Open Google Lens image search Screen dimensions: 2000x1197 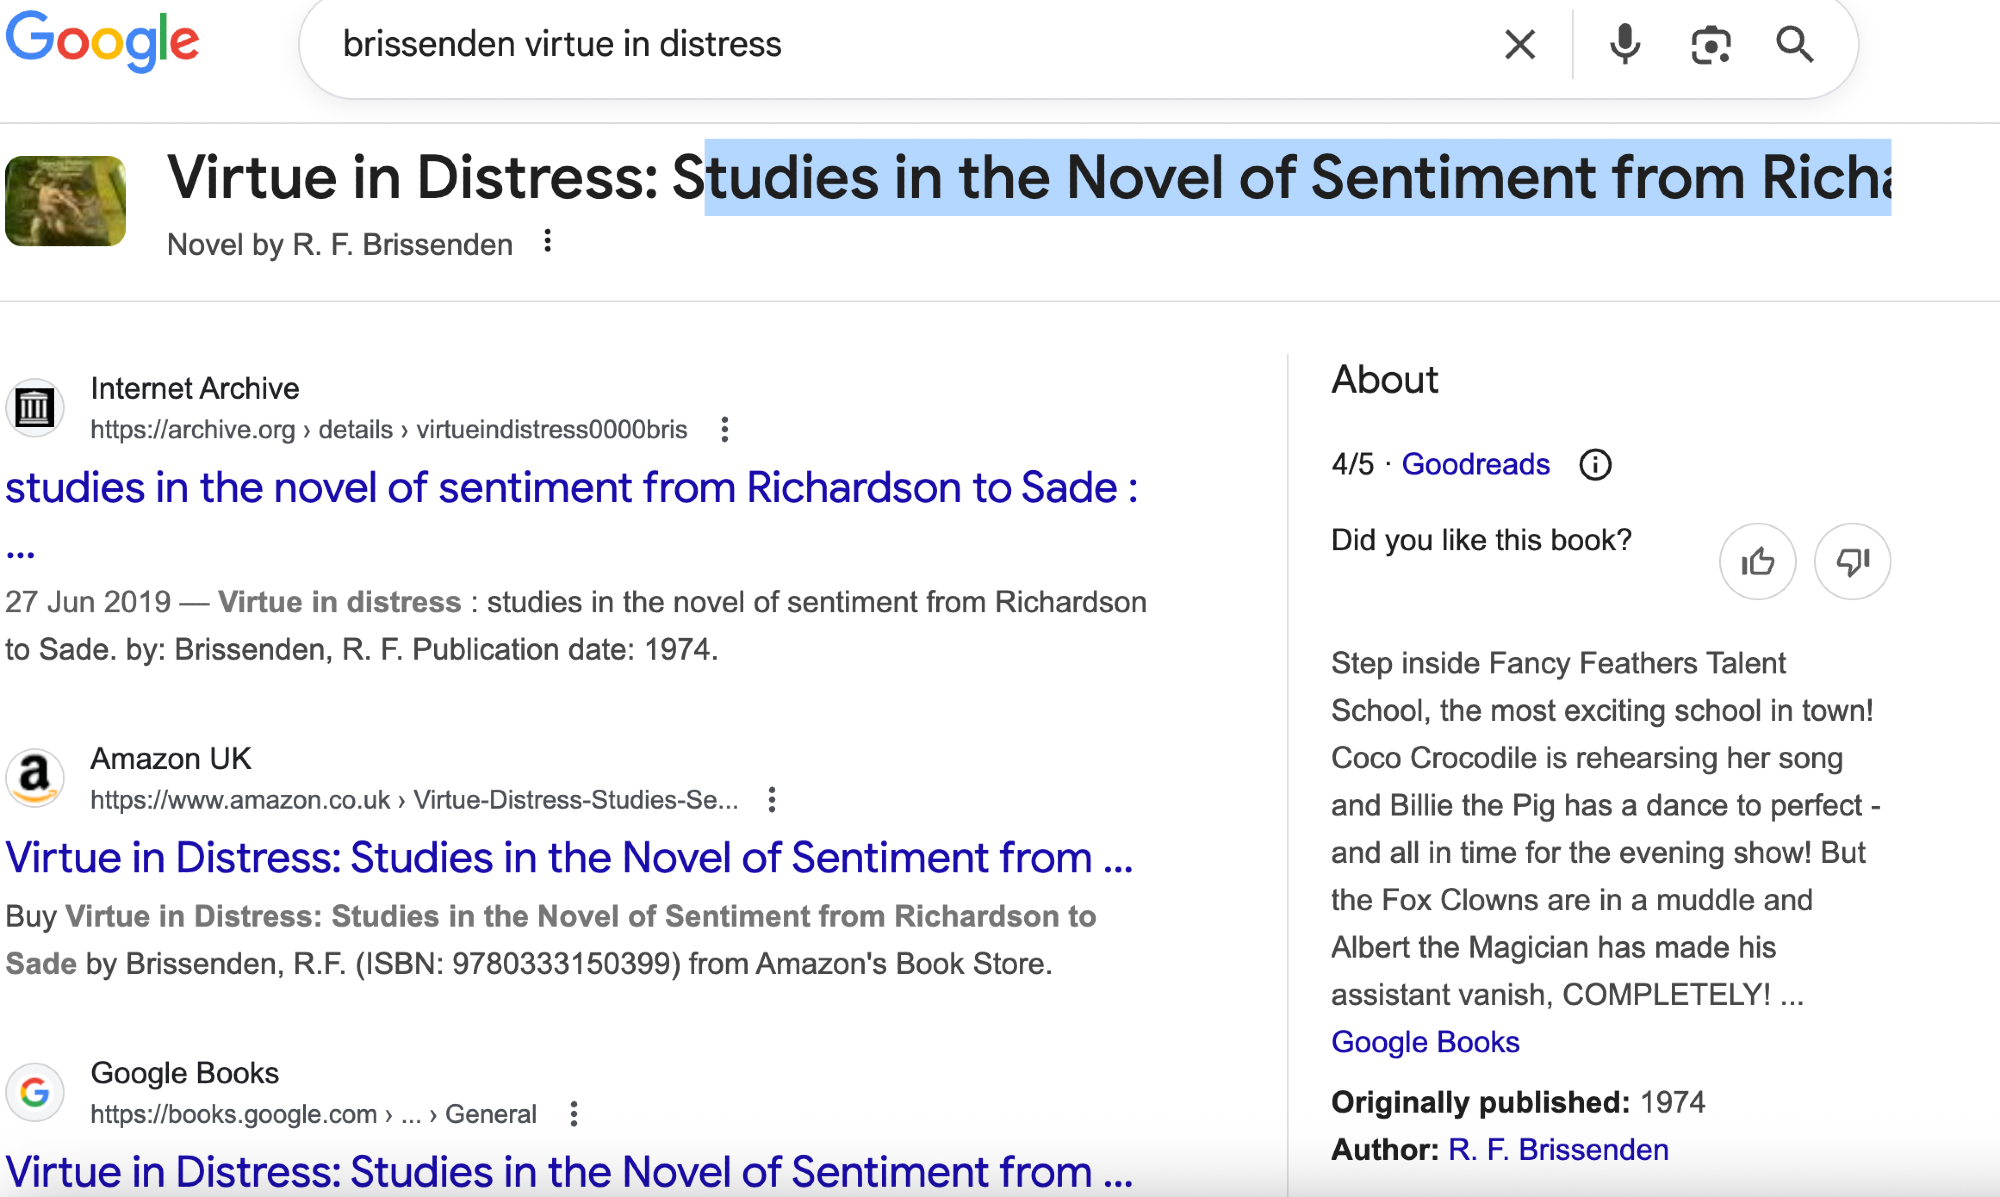[1710, 45]
